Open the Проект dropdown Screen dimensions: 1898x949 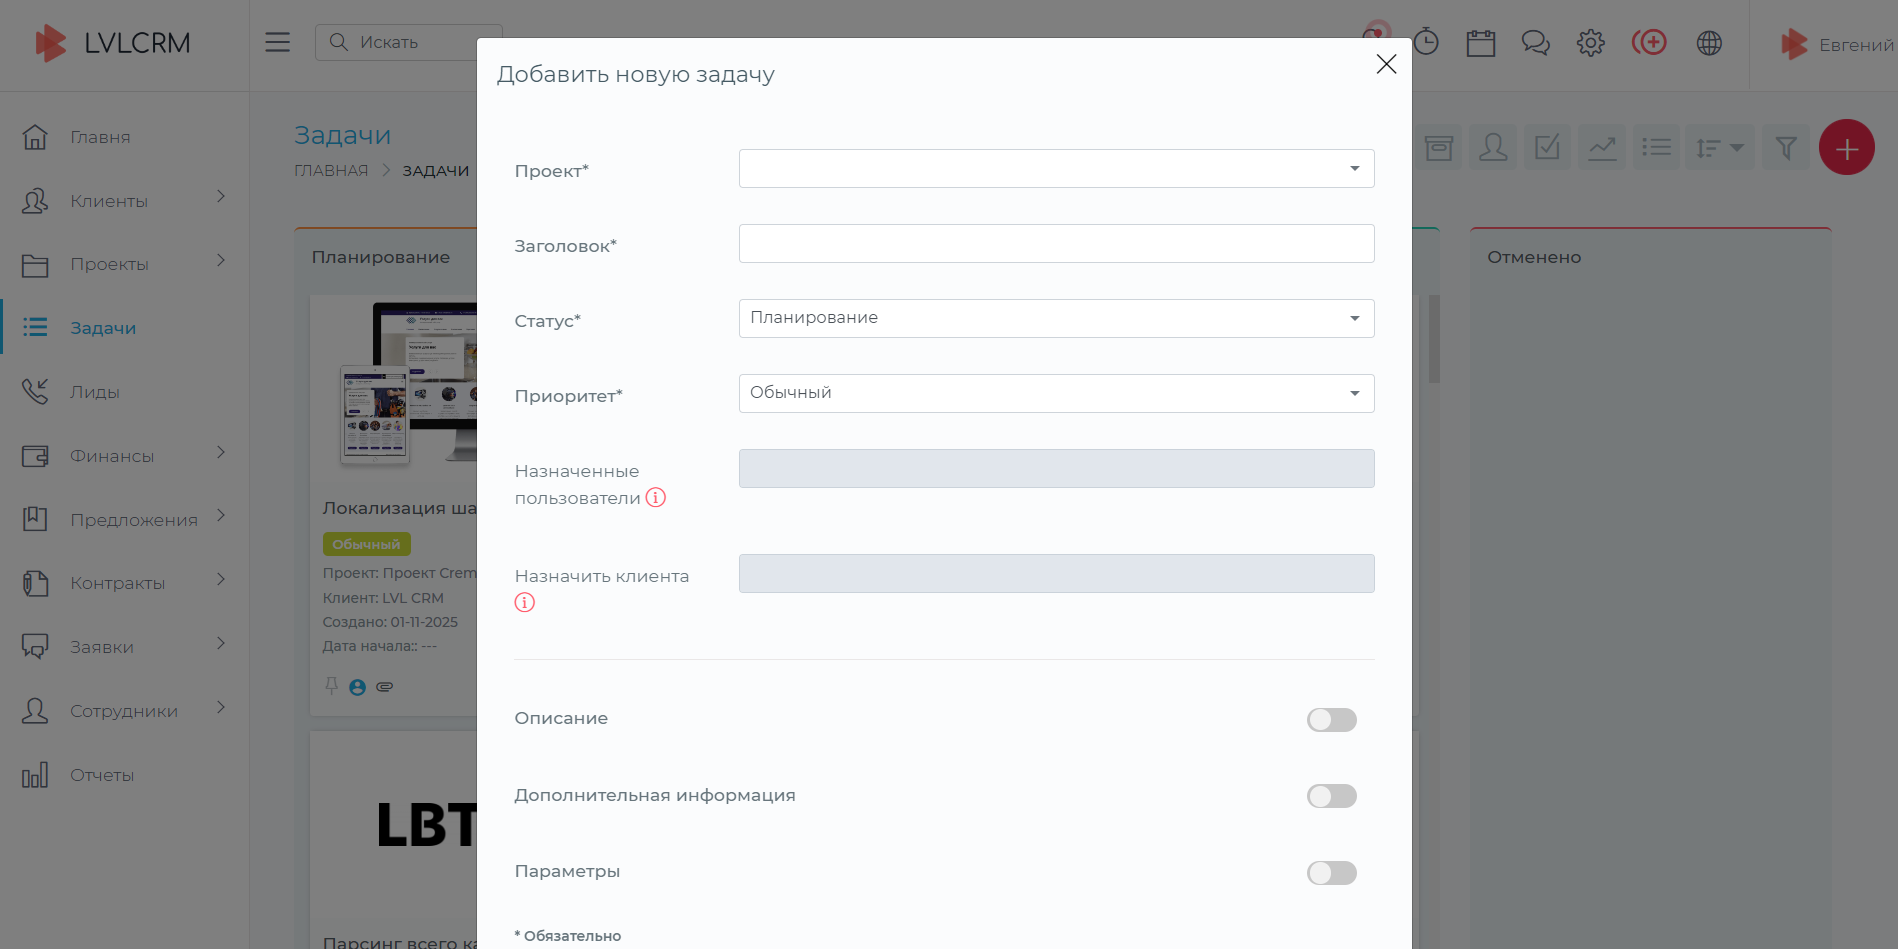click(1056, 169)
